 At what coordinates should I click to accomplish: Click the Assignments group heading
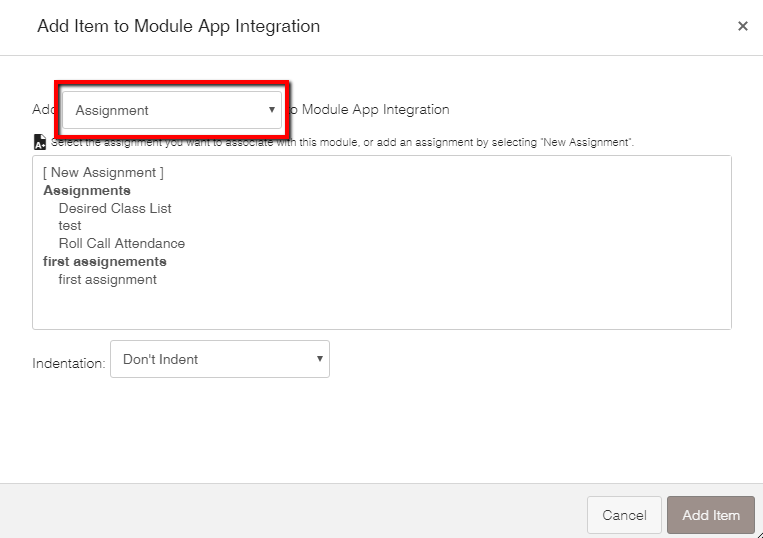point(87,190)
